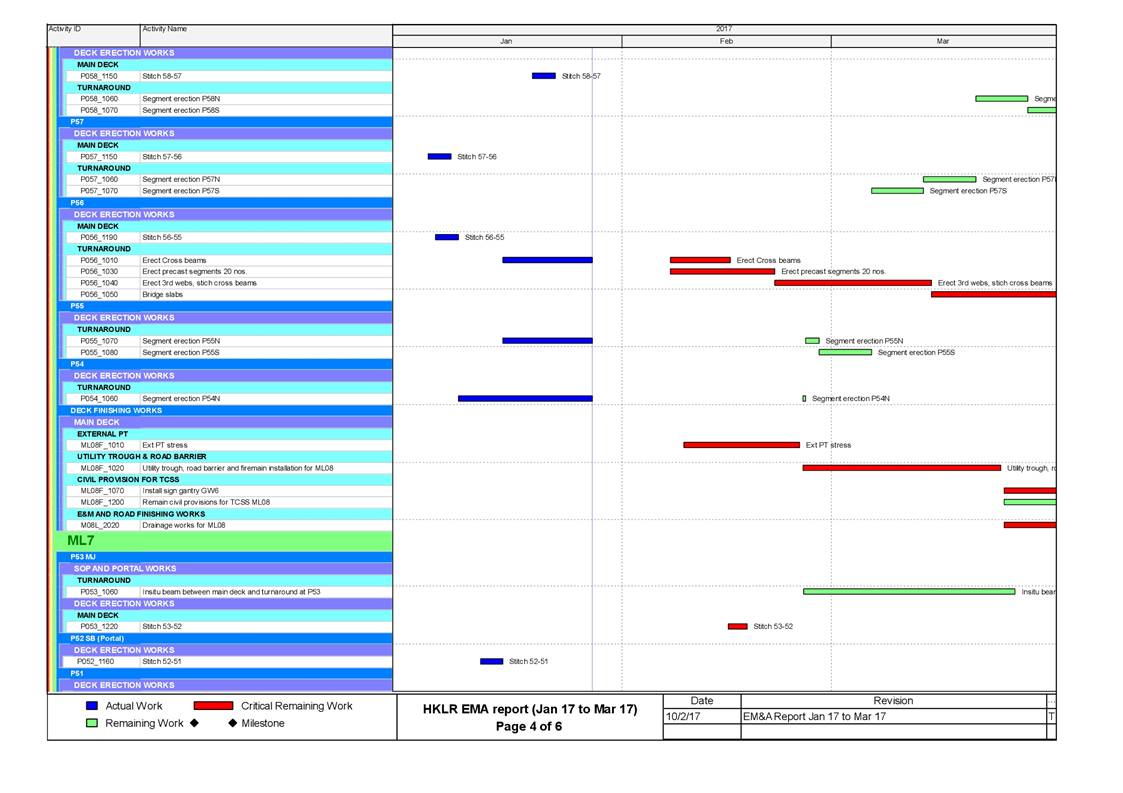The width and height of the screenshot is (1123, 793).
Task: Click the green Remaining Work legend swatch
Action: (x=91, y=723)
